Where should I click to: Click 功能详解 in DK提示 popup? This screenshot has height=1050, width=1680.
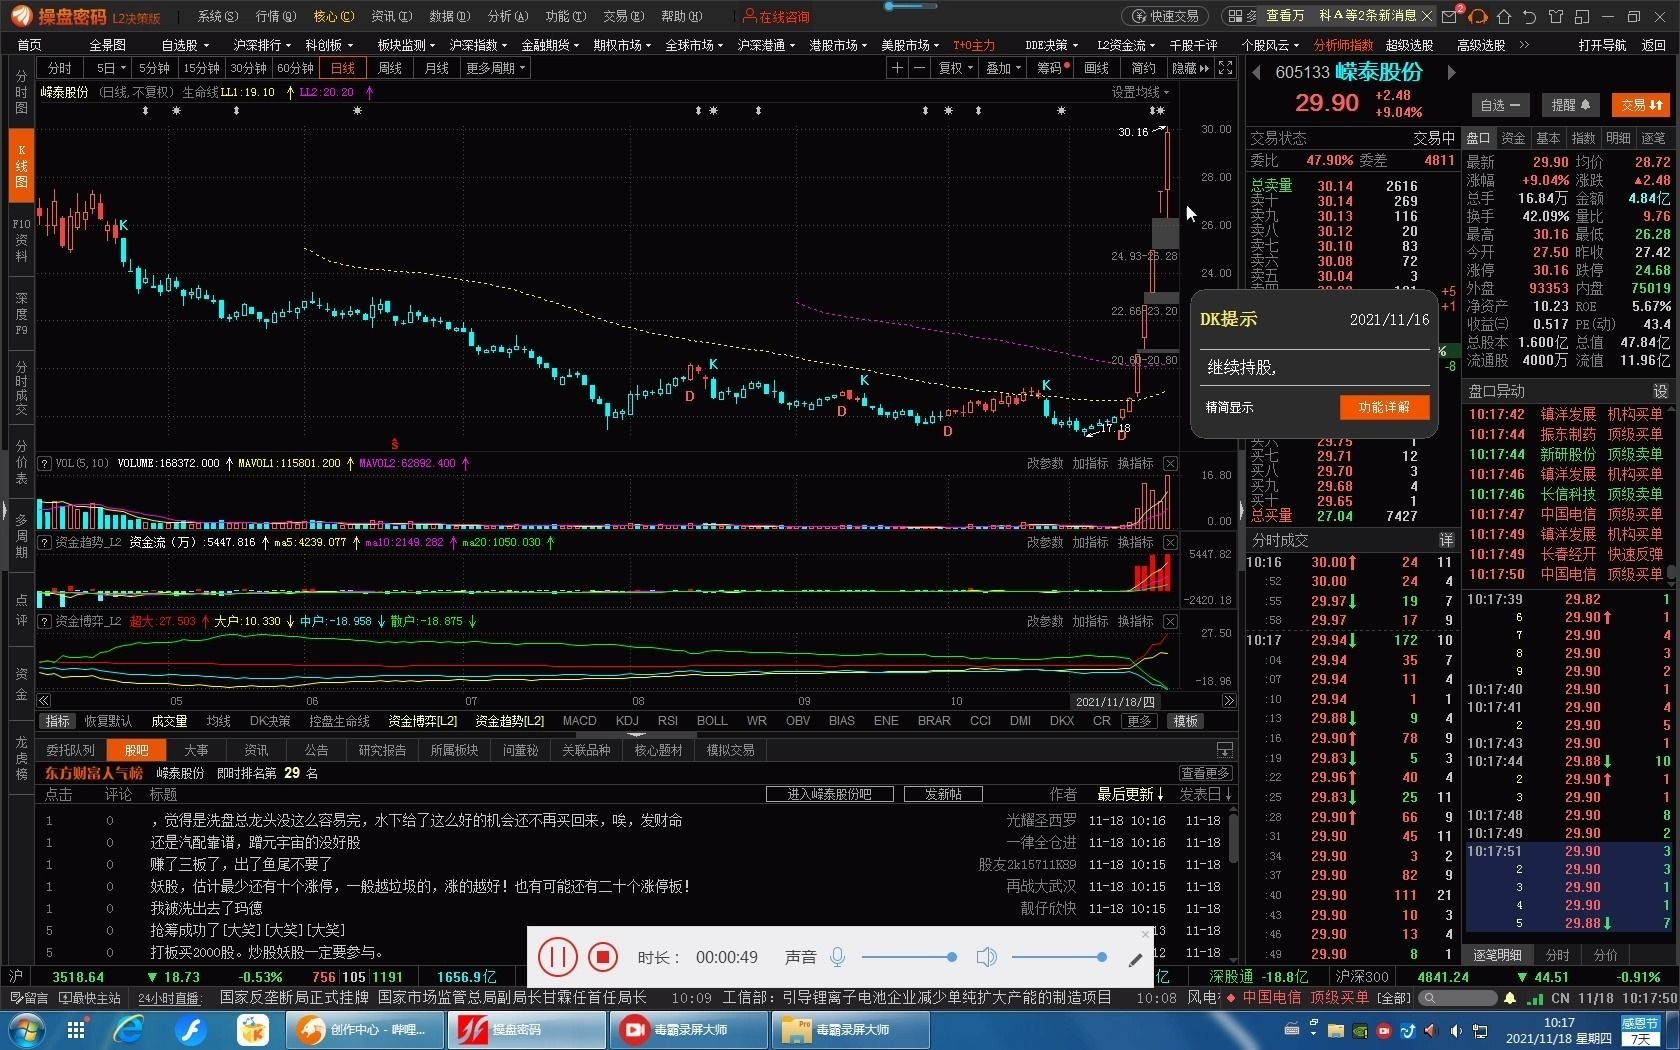1384,407
